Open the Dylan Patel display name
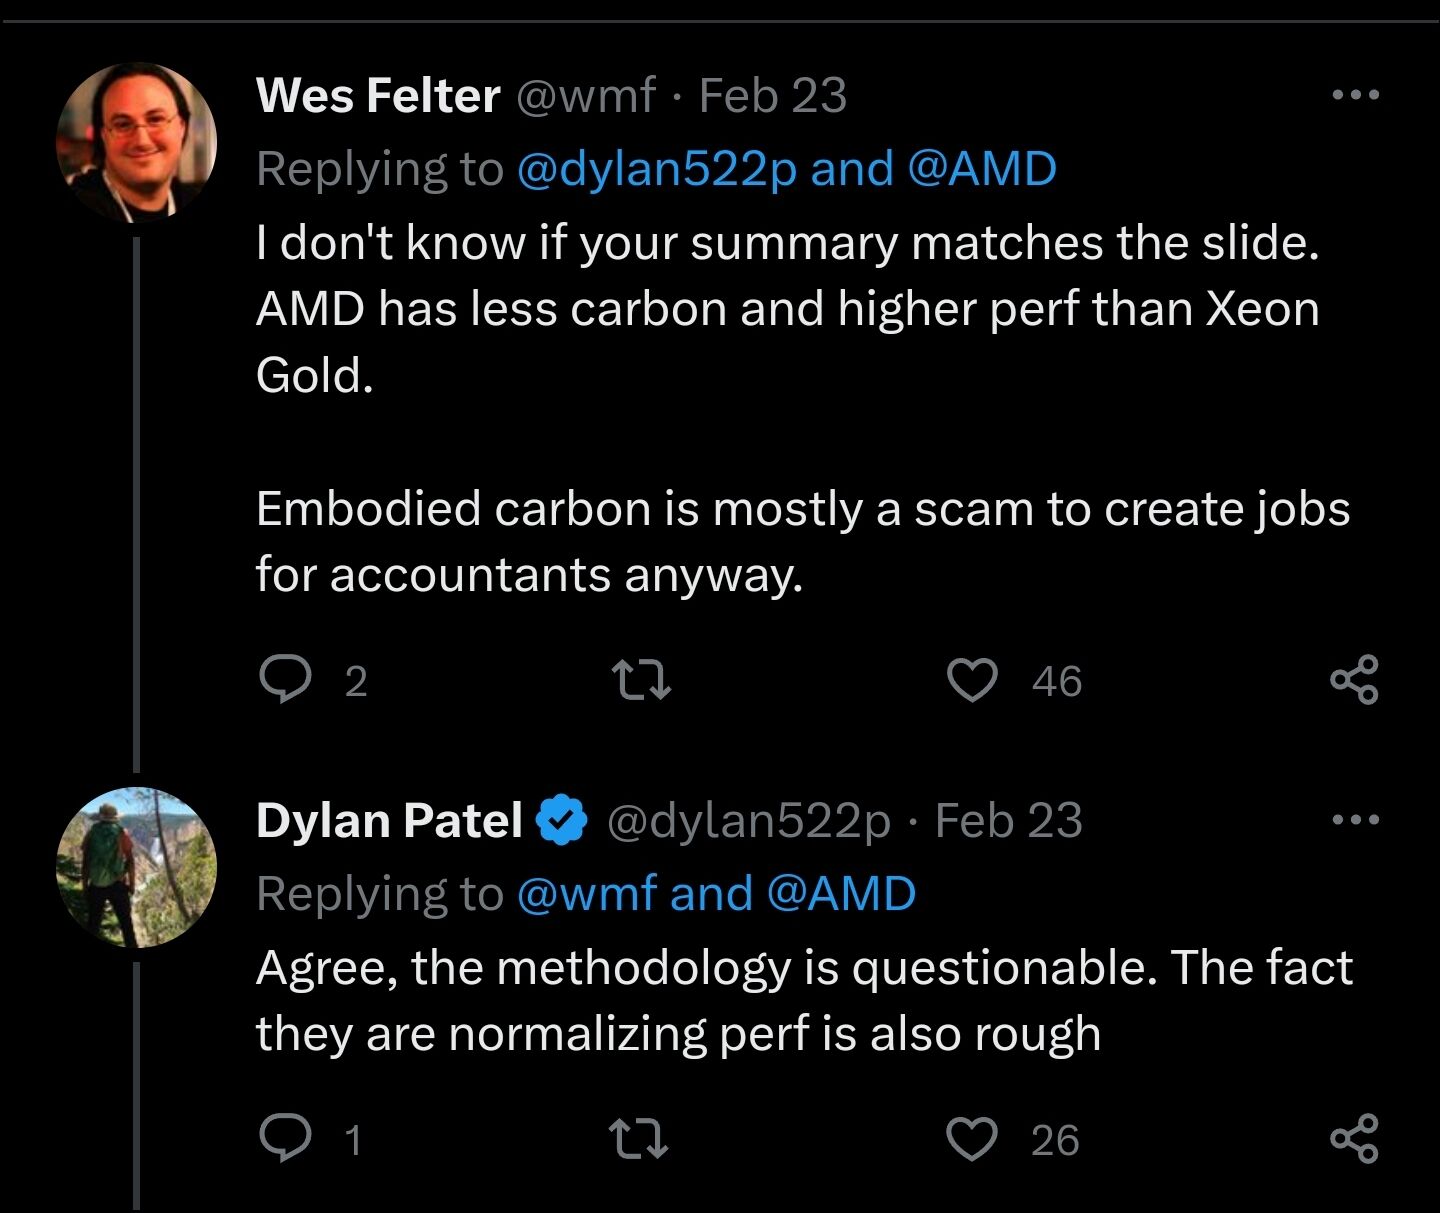Image resolution: width=1440 pixels, height=1213 pixels. pos(390,820)
